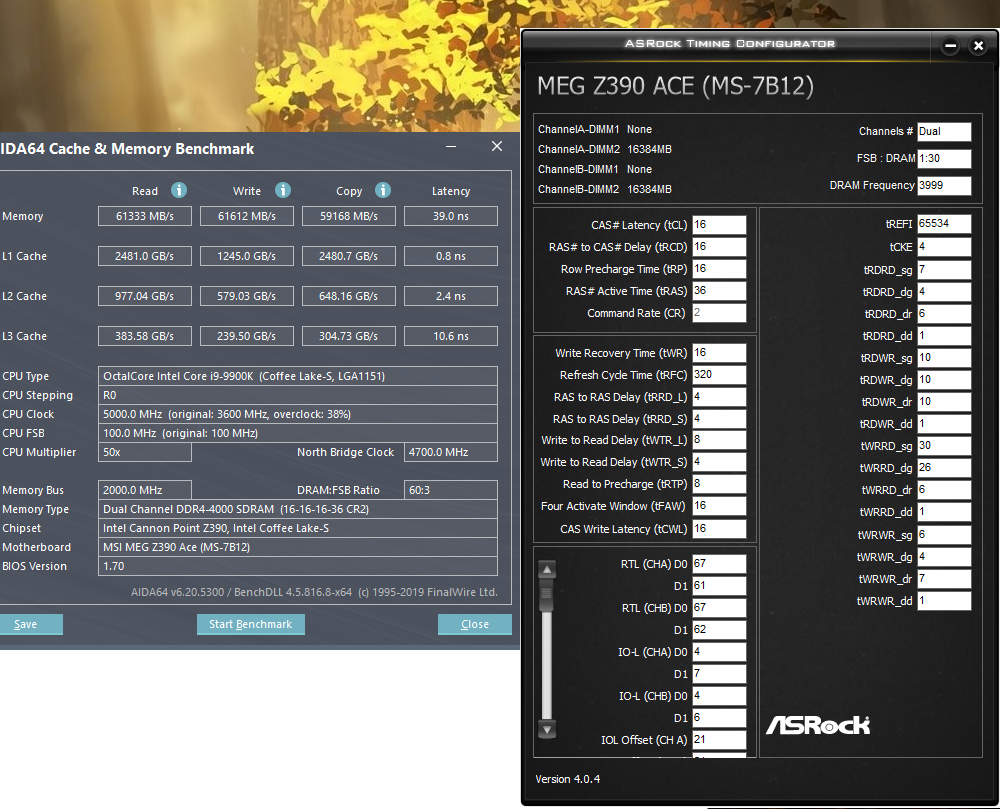Click the CPU Clock value 5000.0 MHz

tap(298, 414)
